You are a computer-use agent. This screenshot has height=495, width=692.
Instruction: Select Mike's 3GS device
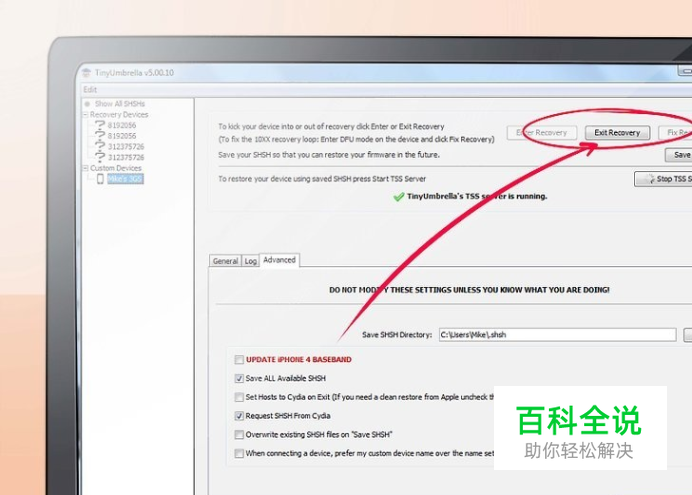pyautogui.click(x=125, y=179)
